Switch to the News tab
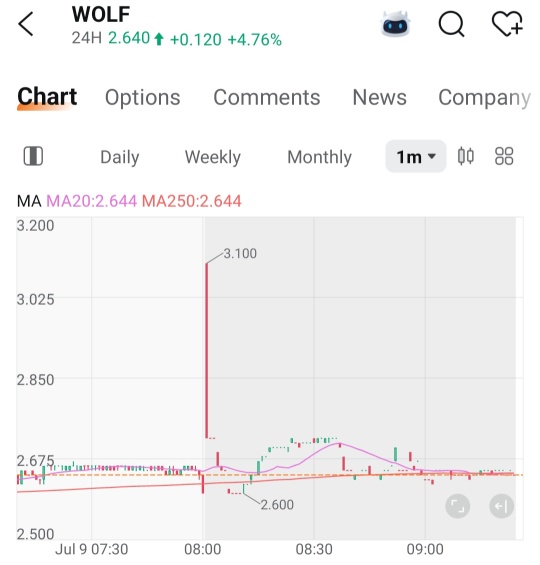 point(379,97)
